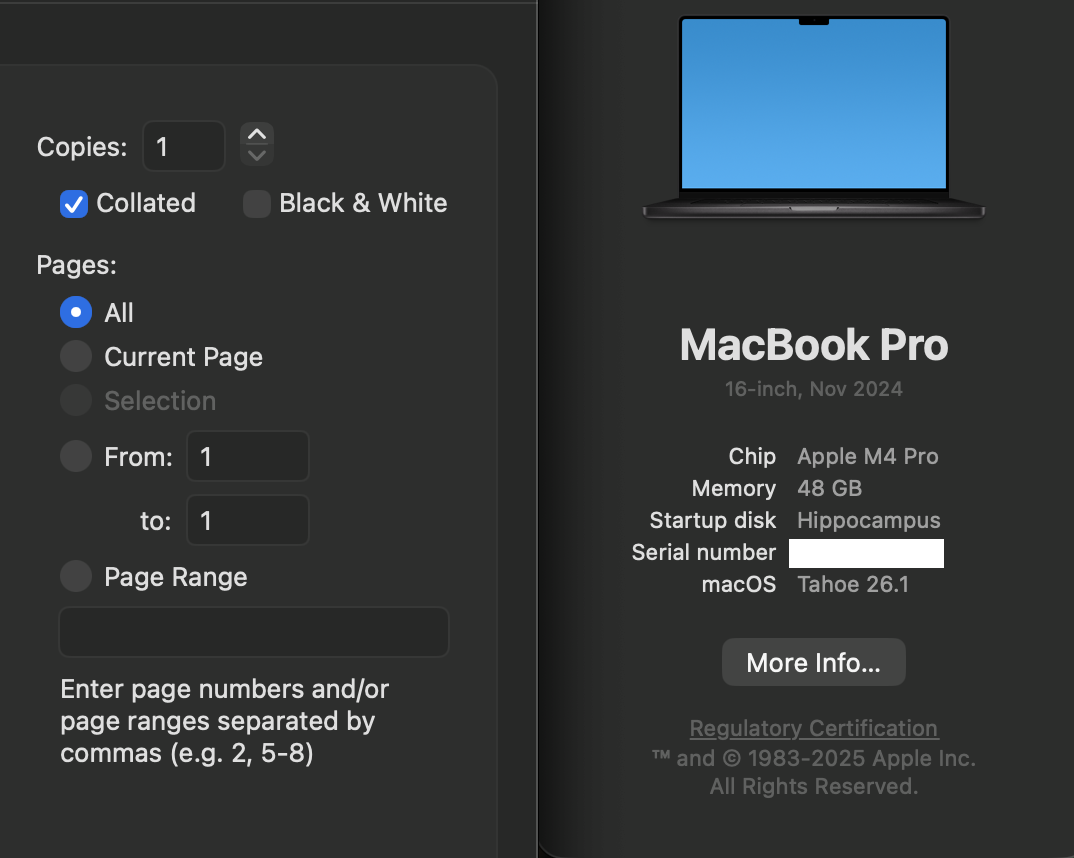Image resolution: width=1074 pixels, height=858 pixels.
Task: Click the 'Black & White' label text
Action: [363, 203]
